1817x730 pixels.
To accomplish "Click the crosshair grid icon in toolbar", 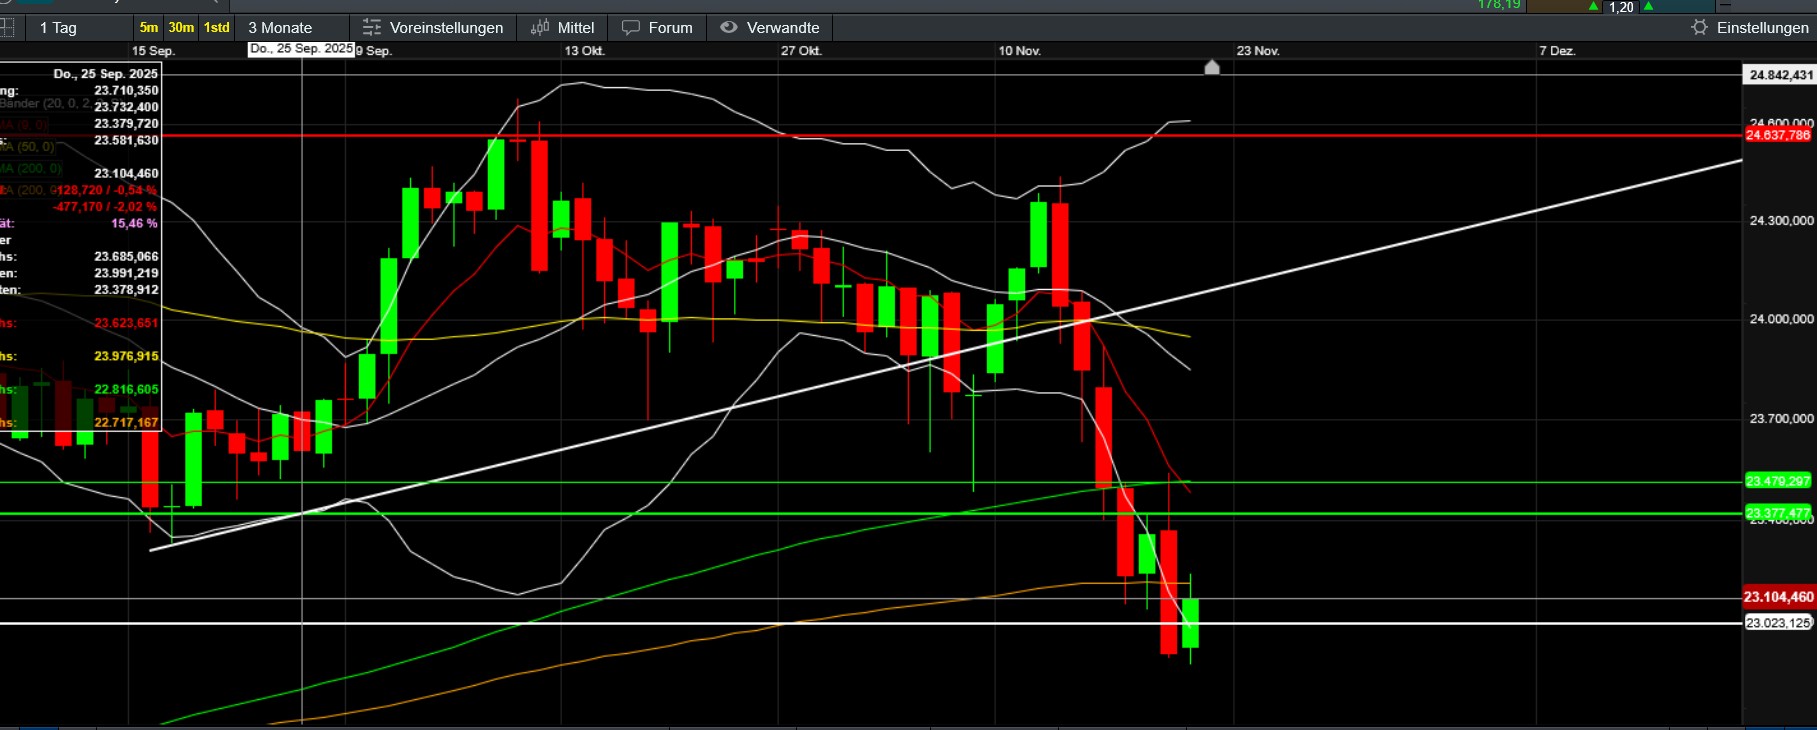I will pos(7,28).
